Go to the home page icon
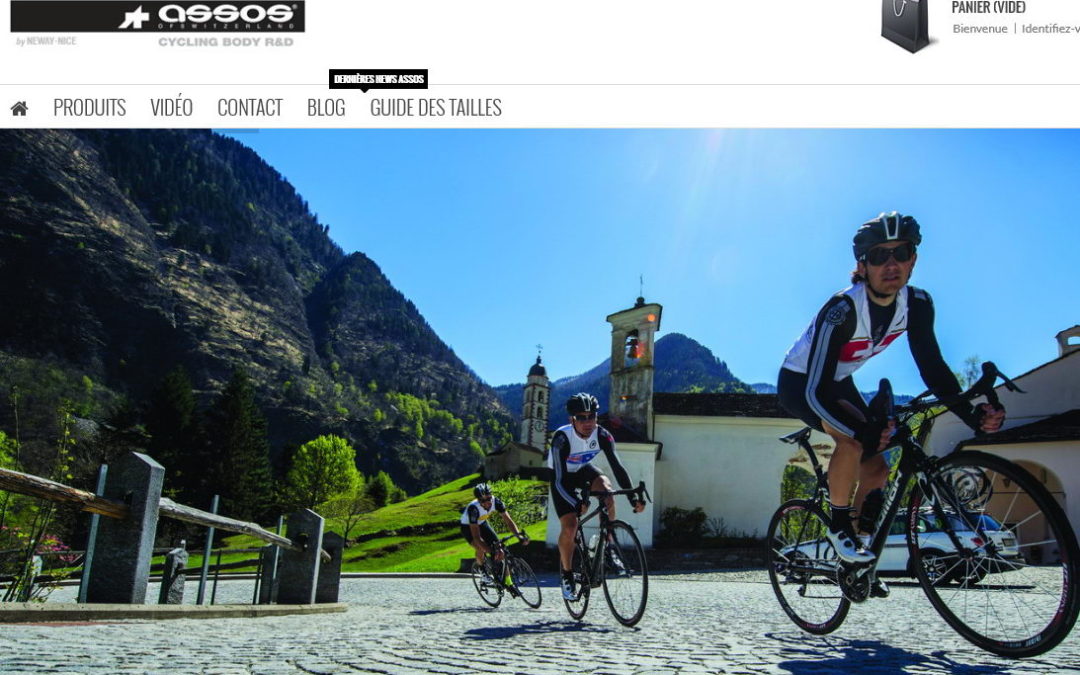 pyautogui.click(x=19, y=108)
